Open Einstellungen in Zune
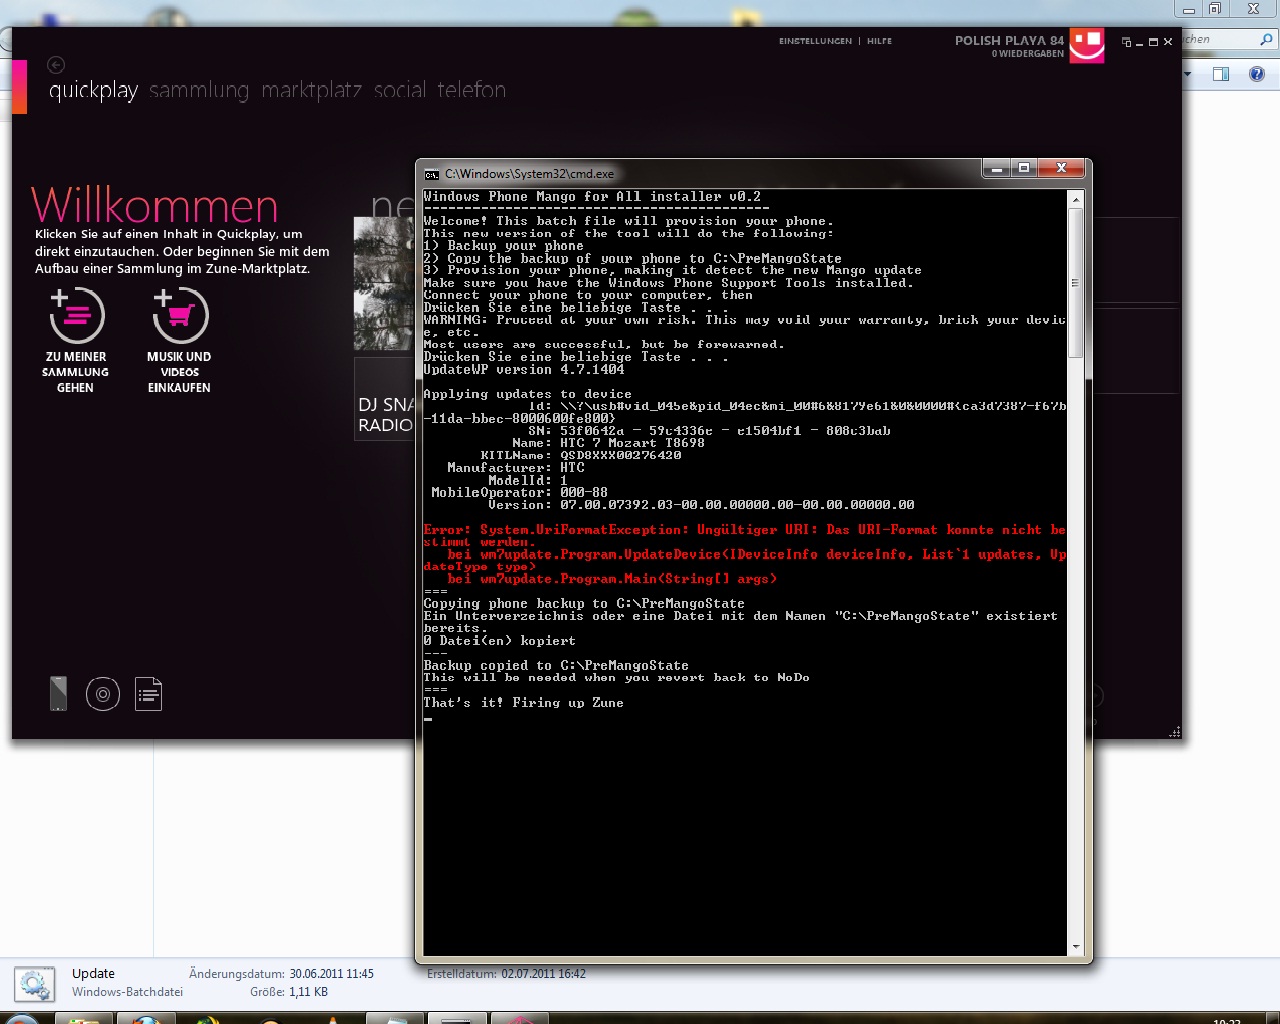 point(815,41)
